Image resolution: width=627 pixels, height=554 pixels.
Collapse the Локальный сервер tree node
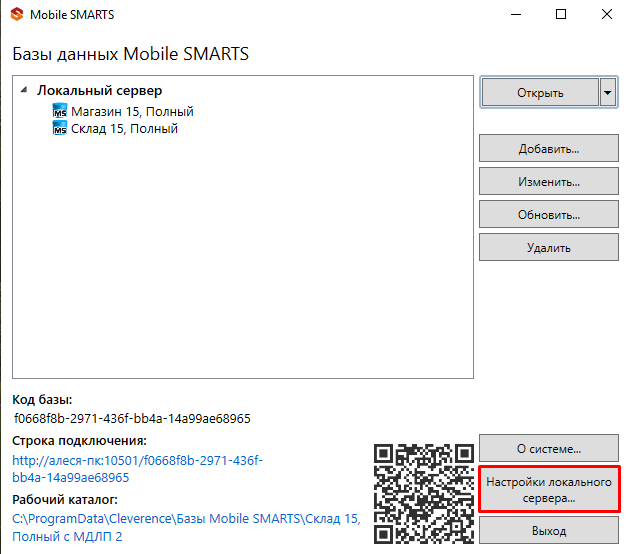[24, 90]
